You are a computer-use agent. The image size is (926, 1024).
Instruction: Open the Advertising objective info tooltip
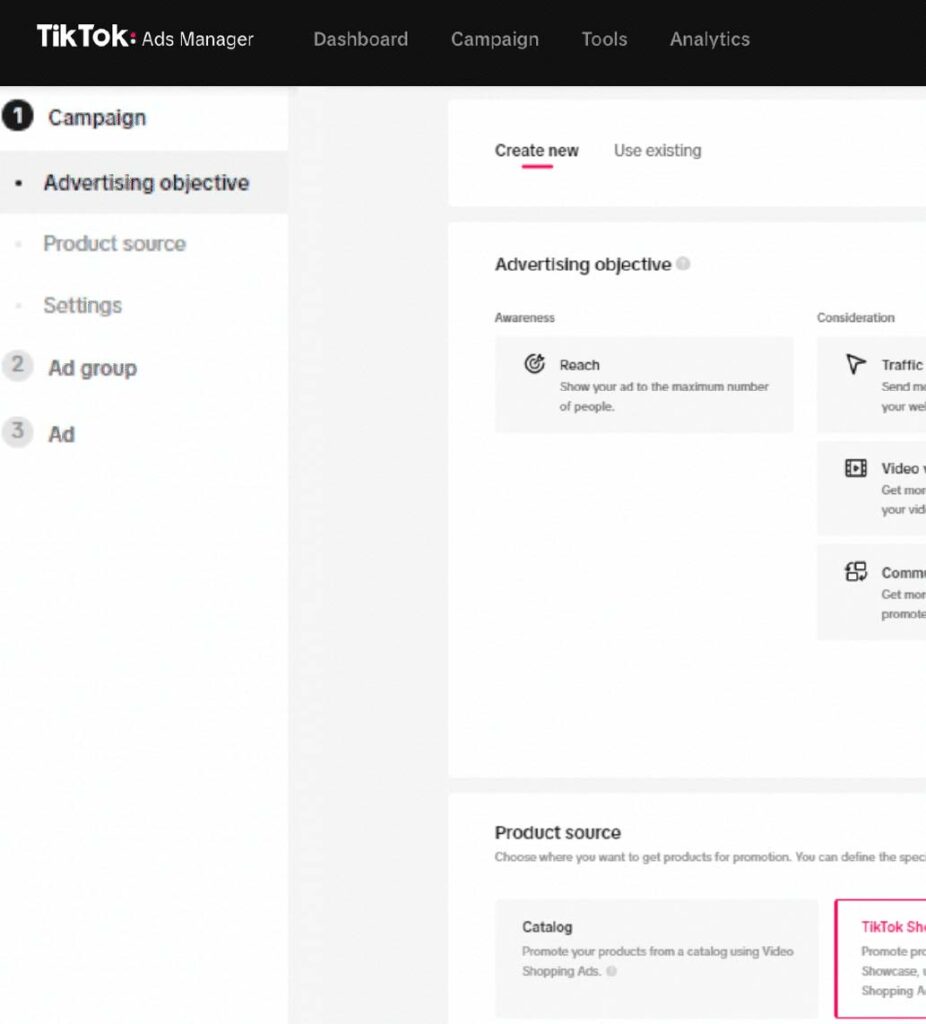(x=684, y=264)
